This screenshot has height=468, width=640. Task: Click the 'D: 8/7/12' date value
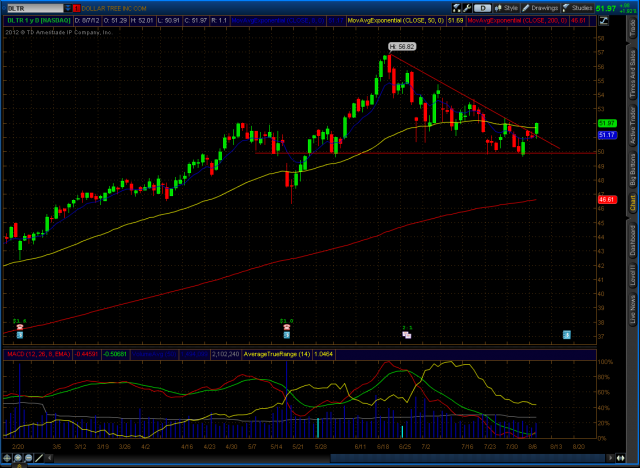tap(87, 20)
